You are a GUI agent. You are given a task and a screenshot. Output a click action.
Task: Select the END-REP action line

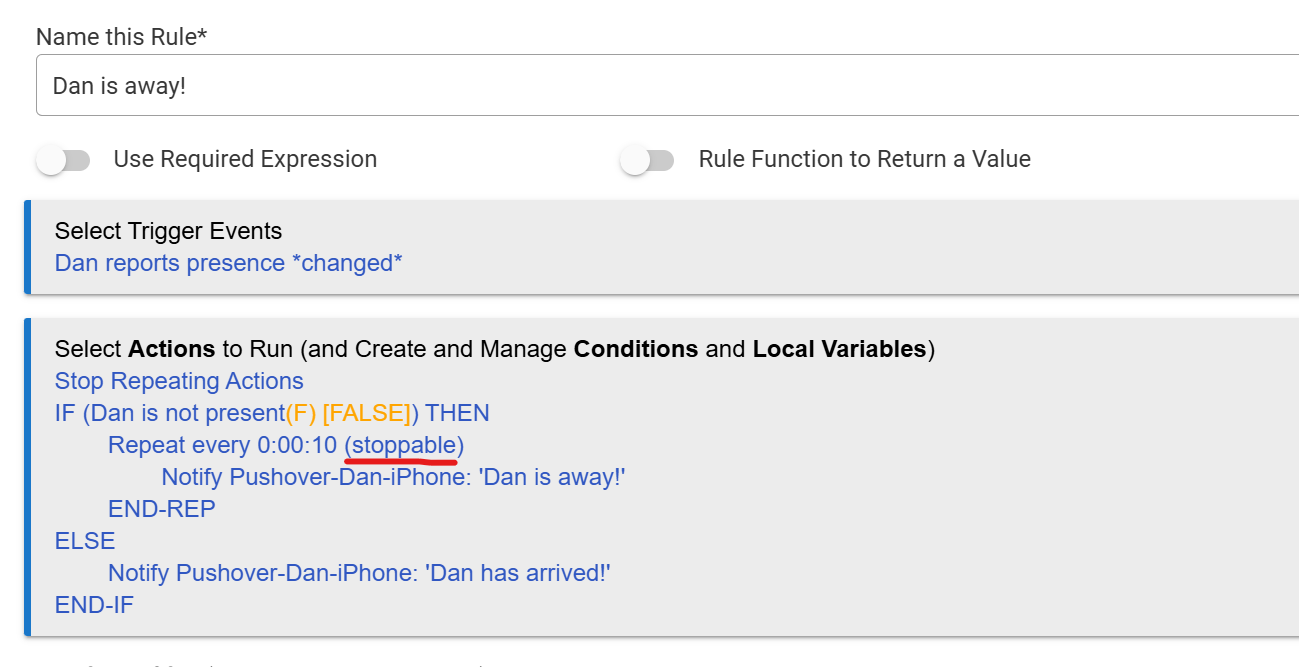[161, 509]
